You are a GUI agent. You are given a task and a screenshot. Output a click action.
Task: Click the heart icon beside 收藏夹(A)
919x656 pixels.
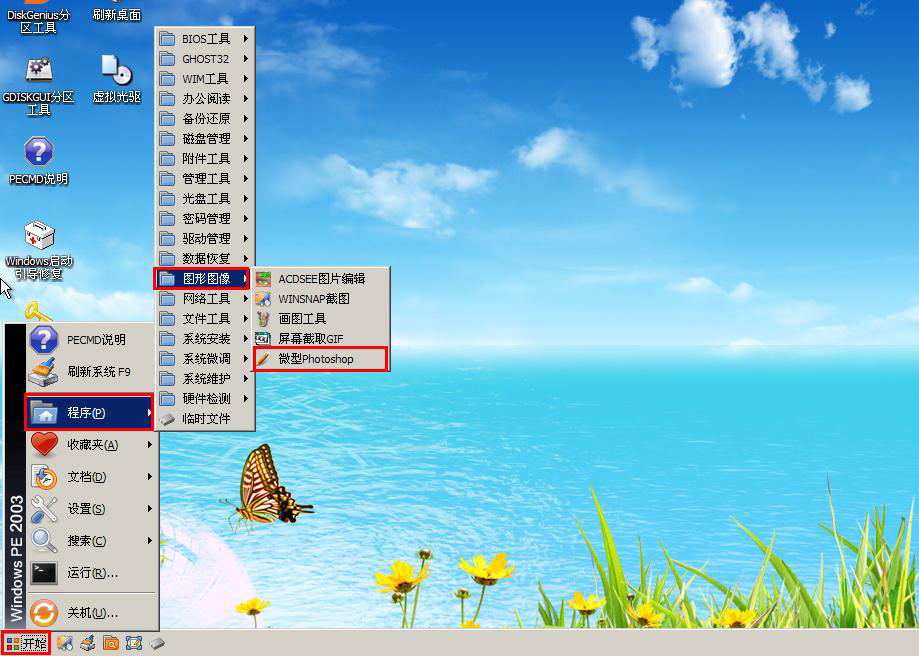coord(44,444)
